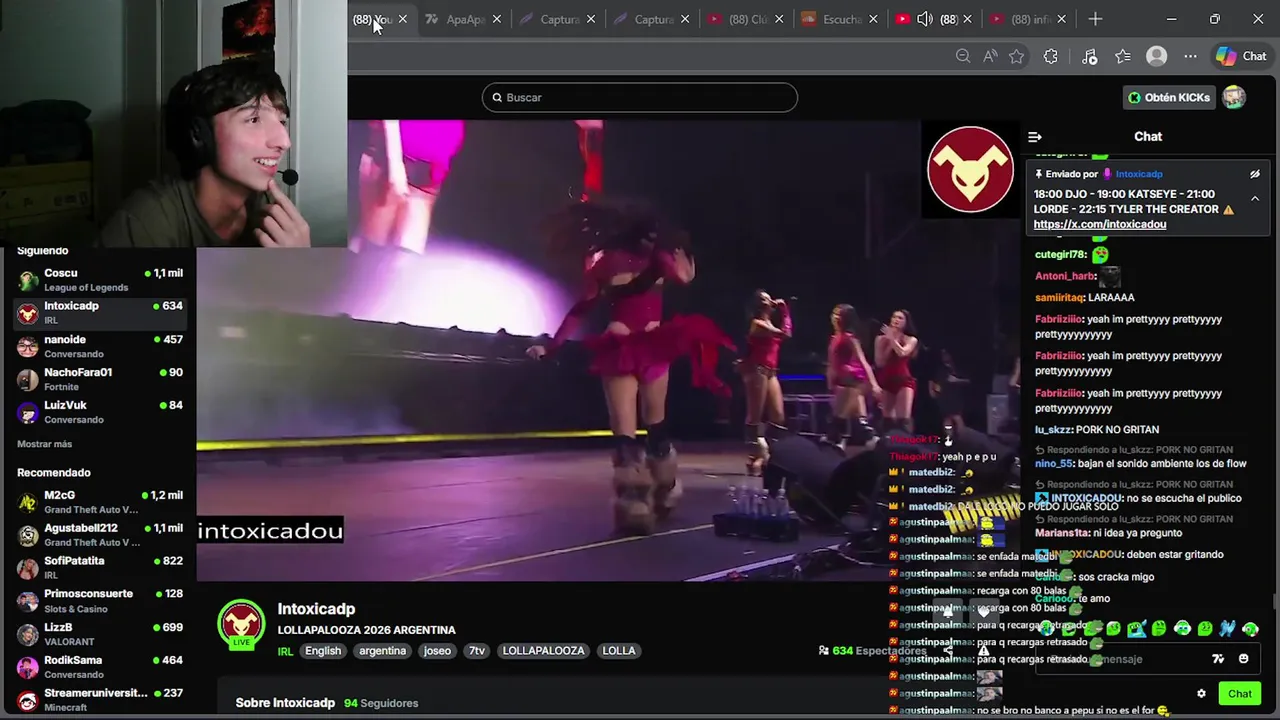Click search magnifier icon in Buscar box
Screen dimensions: 1280x720
[497, 97]
